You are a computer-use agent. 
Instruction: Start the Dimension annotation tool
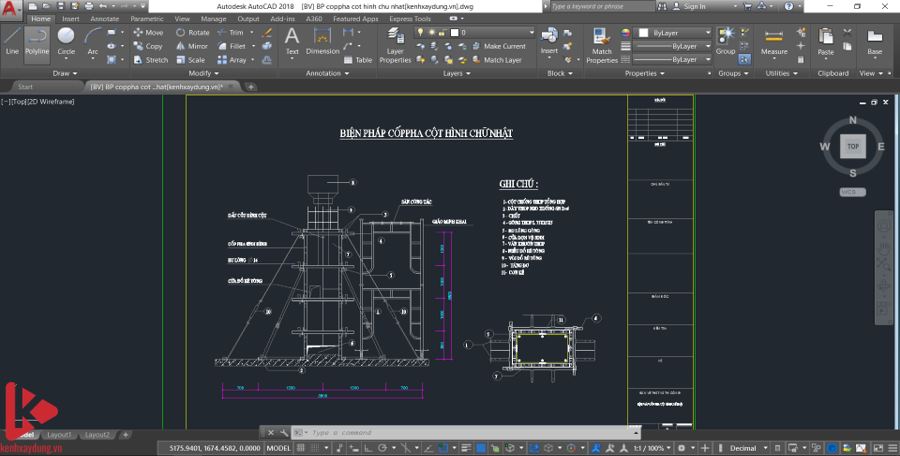pyautogui.click(x=322, y=41)
